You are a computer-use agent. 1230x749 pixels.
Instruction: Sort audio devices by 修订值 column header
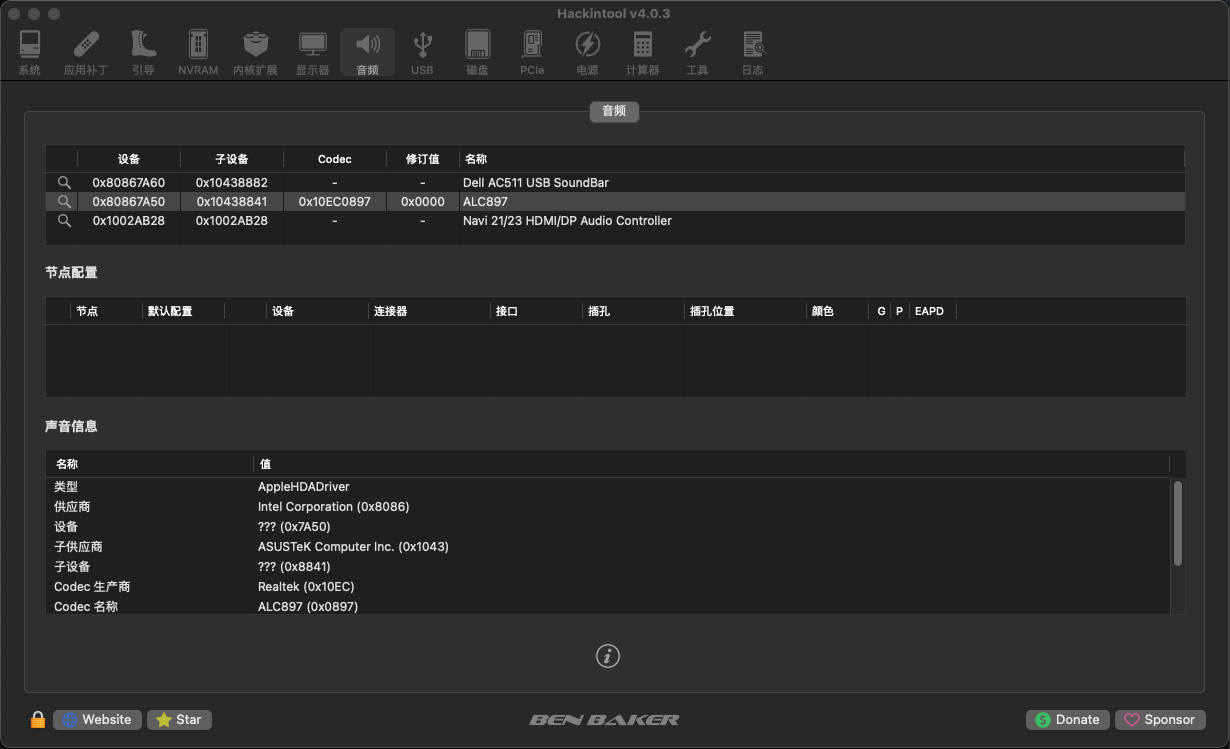pyautogui.click(x=423, y=159)
